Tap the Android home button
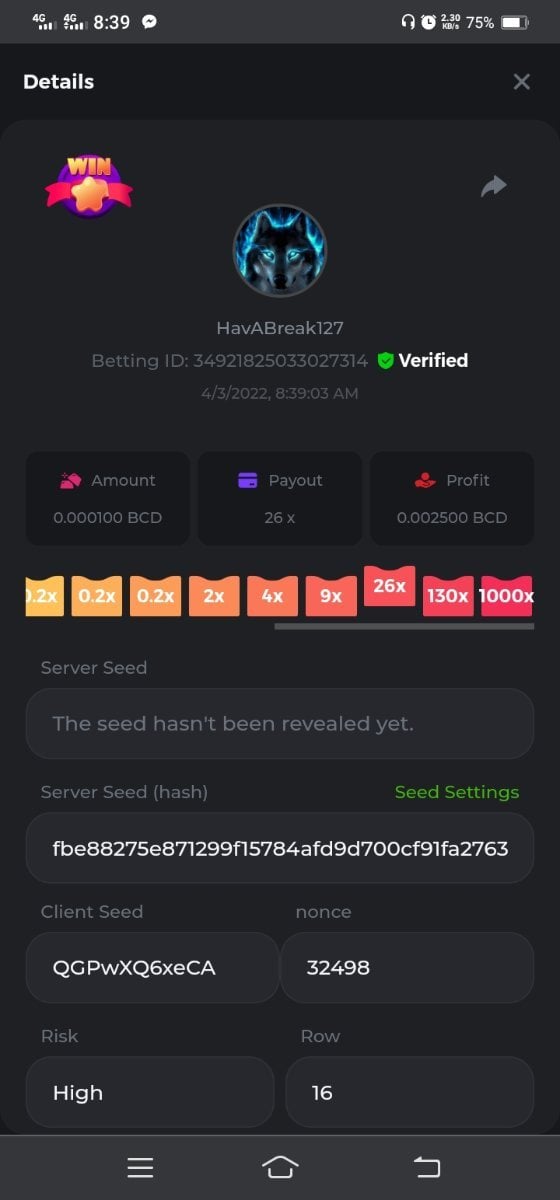This screenshot has height=1200, width=560. (280, 1166)
